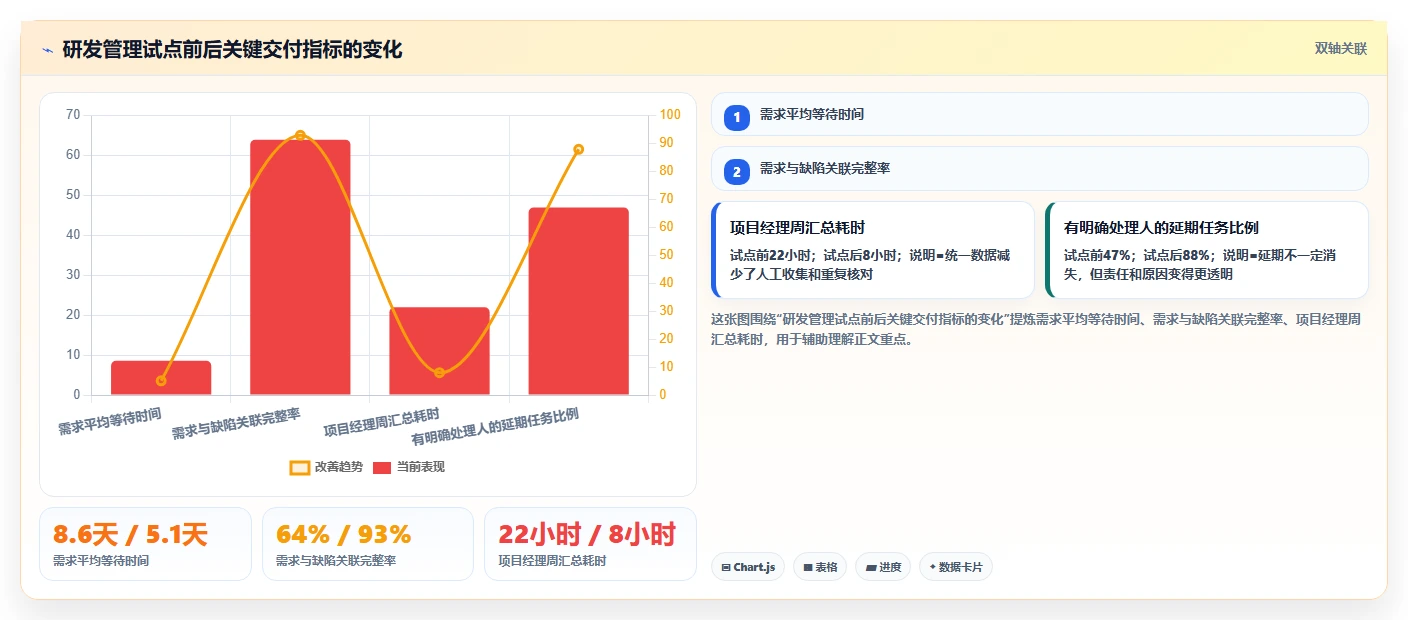Click the red bar for 有明确处理人的延期任务比例
Screen dimensions: 1408x620
click(x=578, y=301)
